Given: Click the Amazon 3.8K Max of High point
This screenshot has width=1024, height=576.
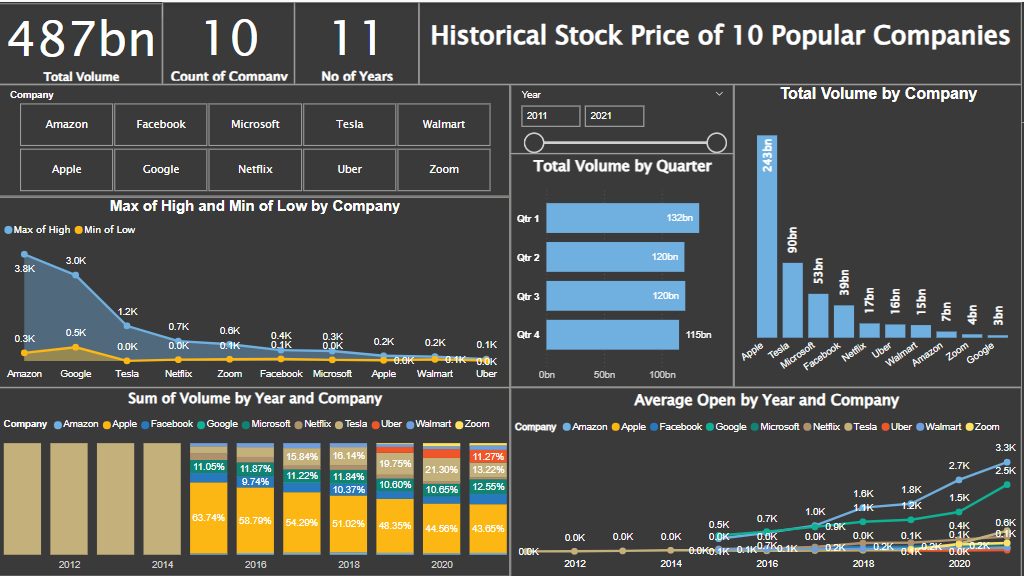Looking at the screenshot, I should point(24,254).
